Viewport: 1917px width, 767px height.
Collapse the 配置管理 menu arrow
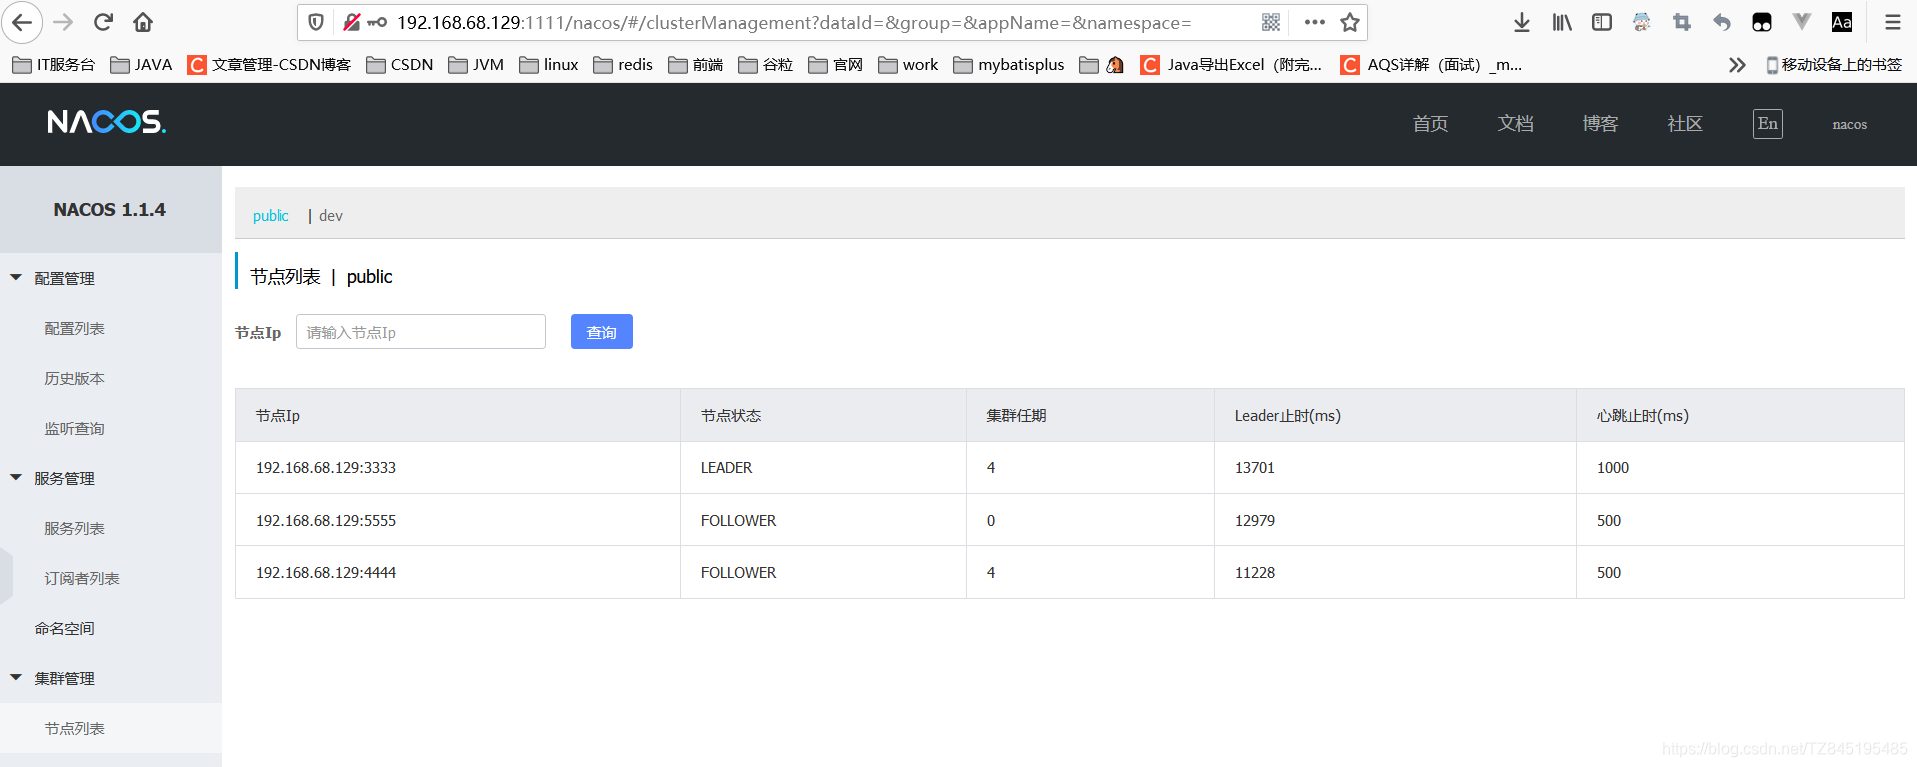[16, 278]
